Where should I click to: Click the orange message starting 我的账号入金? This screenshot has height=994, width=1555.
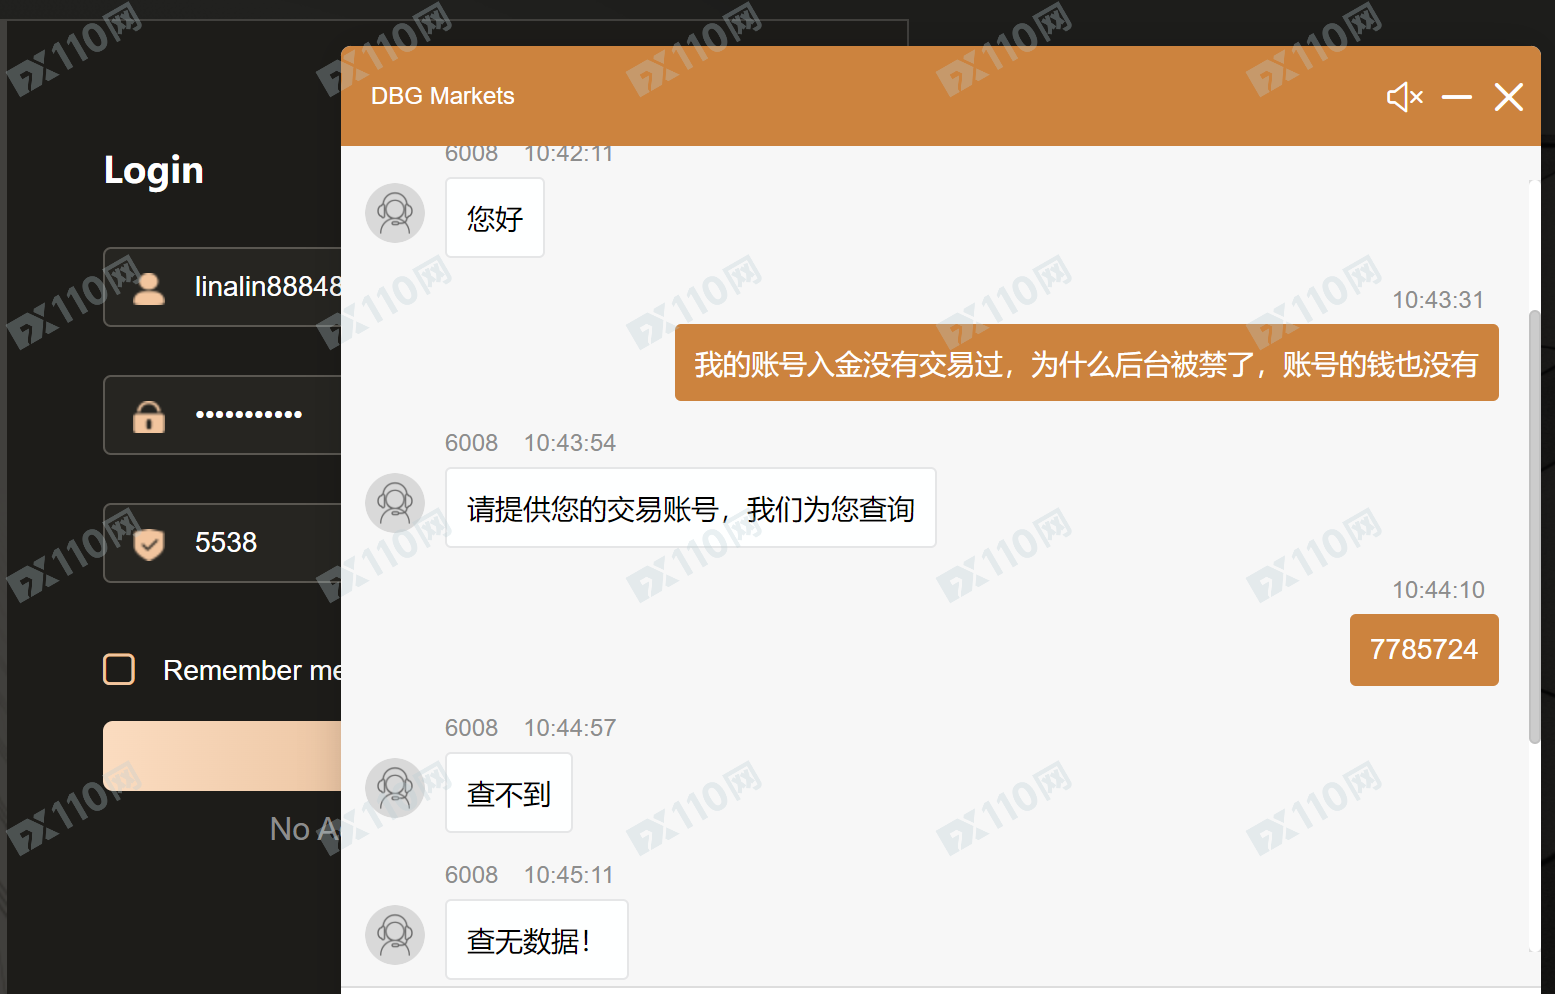click(1086, 363)
